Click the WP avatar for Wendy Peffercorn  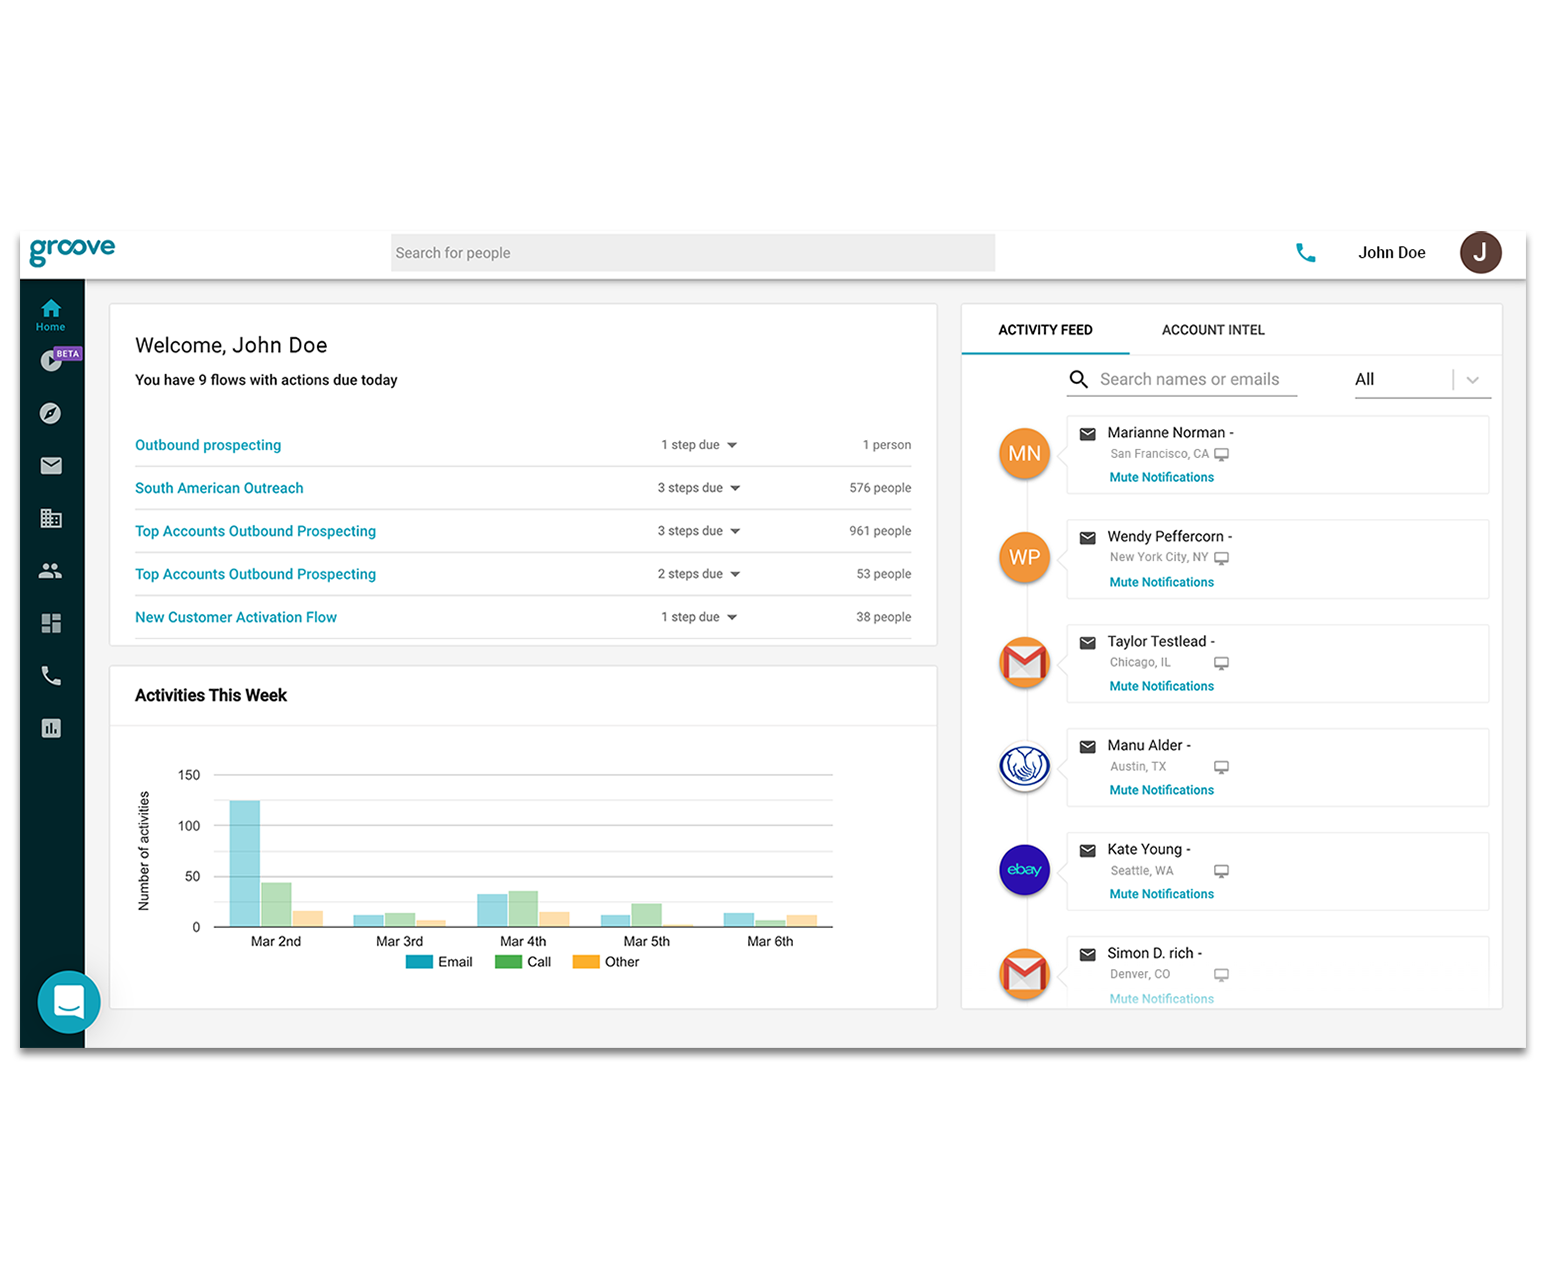point(1024,557)
